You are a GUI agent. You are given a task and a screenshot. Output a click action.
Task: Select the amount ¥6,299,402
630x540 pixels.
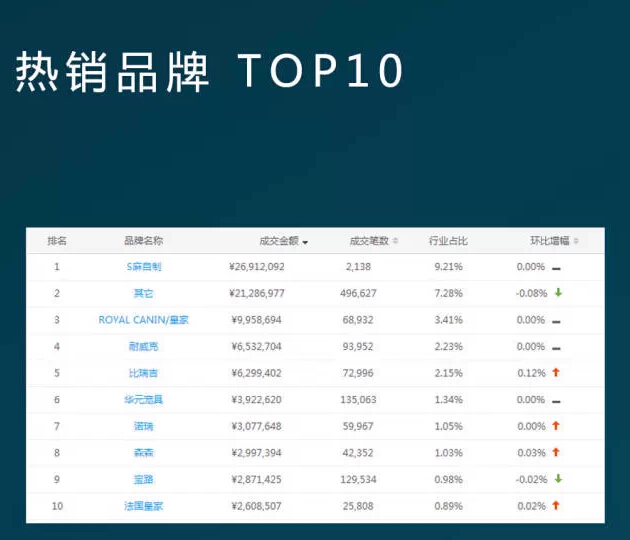point(257,373)
